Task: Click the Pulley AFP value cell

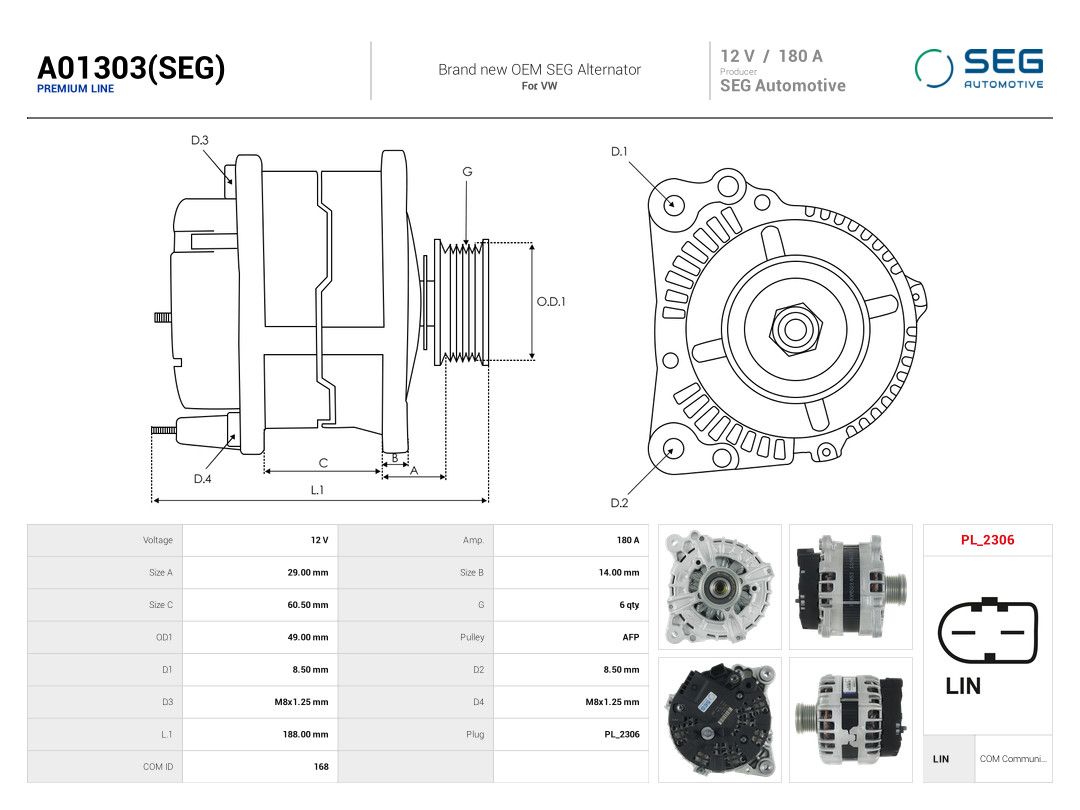Action: click(571, 637)
